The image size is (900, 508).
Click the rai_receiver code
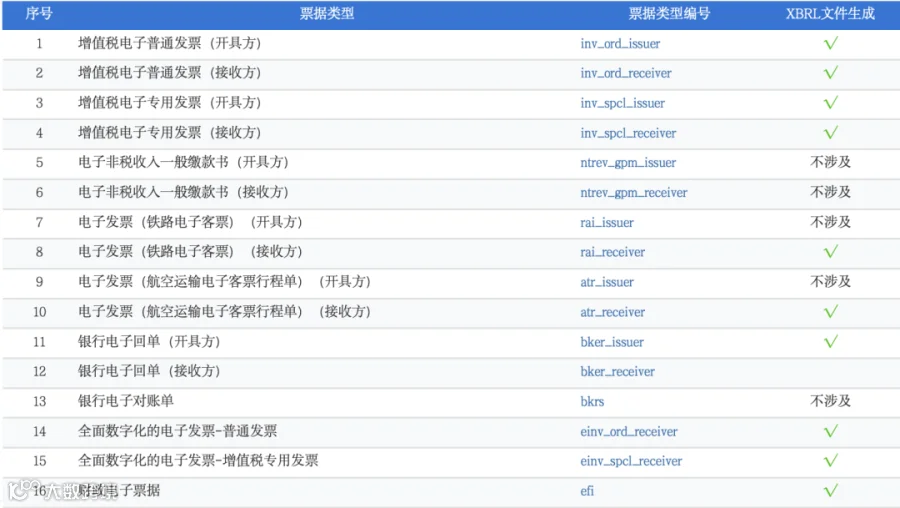pos(612,252)
